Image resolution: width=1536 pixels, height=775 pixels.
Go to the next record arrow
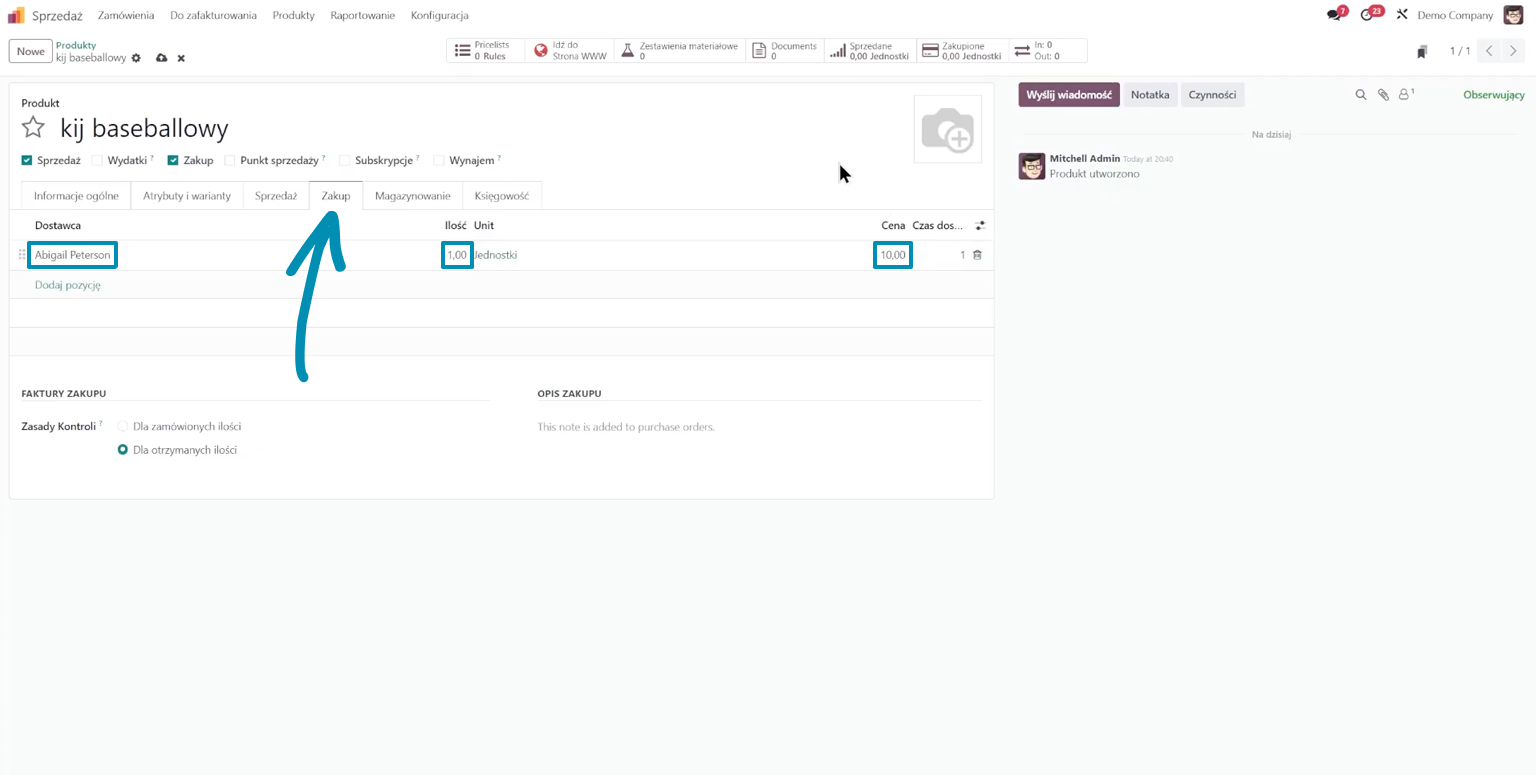point(1513,51)
